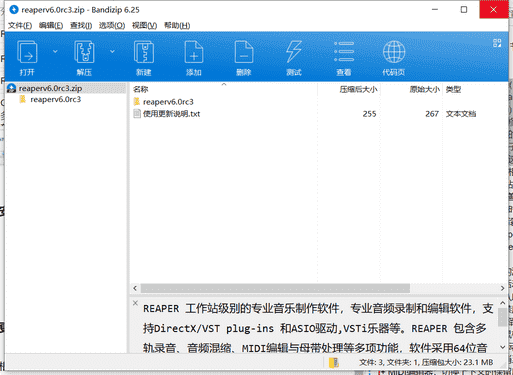Image resolution: width=513 pixels, height=375 pixels.
Task: Expand the Extract button dropdown arrow
Action: (112, 51)
